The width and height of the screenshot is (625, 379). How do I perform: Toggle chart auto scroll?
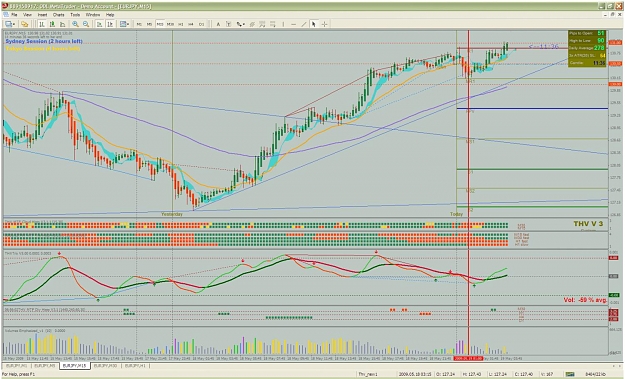click(99, 24)
